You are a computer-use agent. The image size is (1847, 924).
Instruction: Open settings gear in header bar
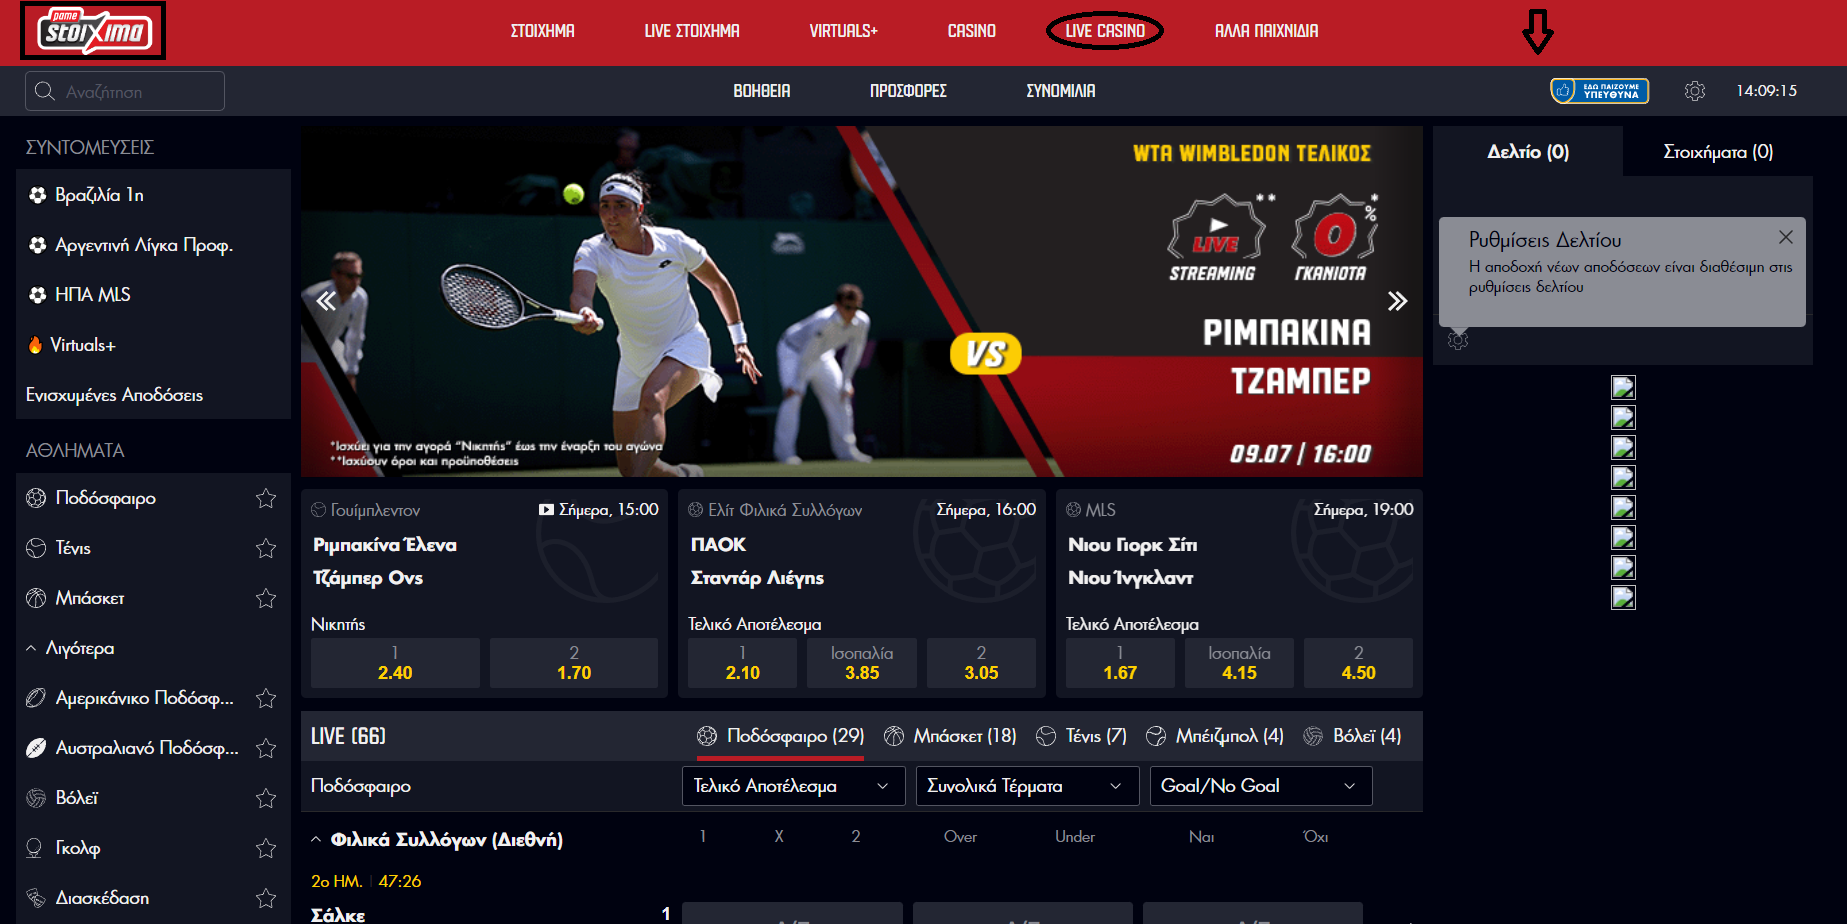coord(1694,91)
